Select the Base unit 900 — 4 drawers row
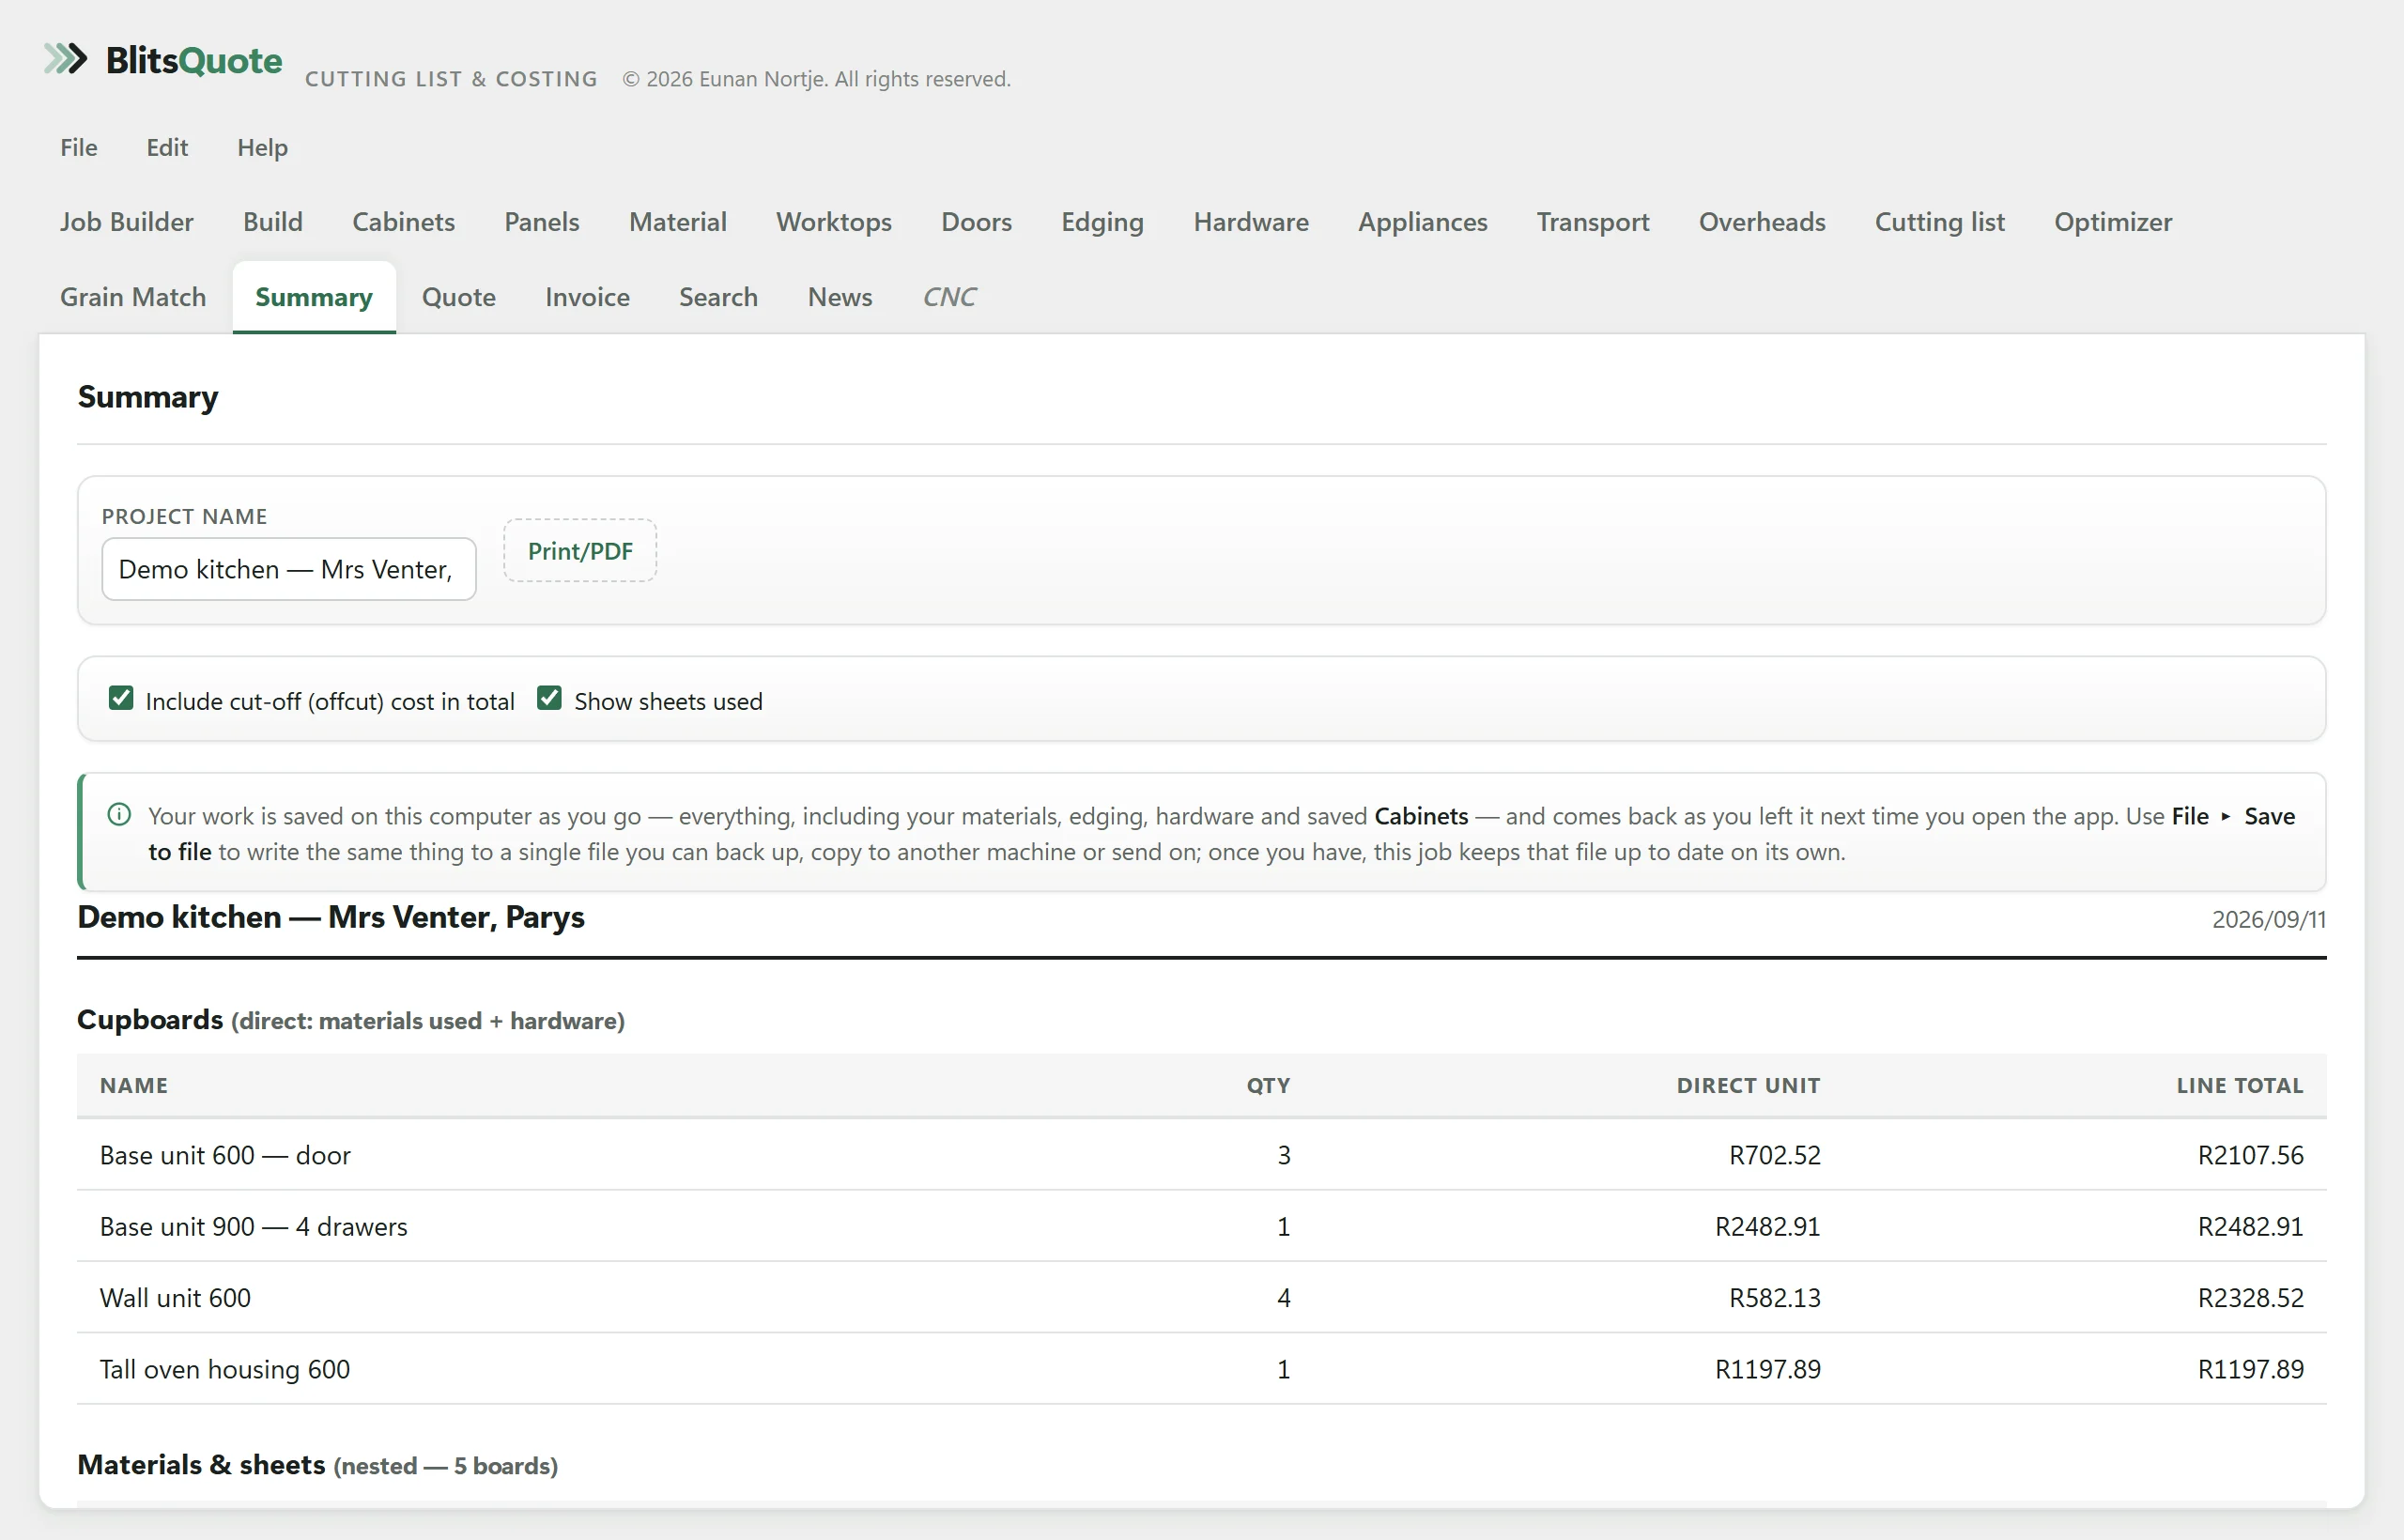 point(1202,1226)
